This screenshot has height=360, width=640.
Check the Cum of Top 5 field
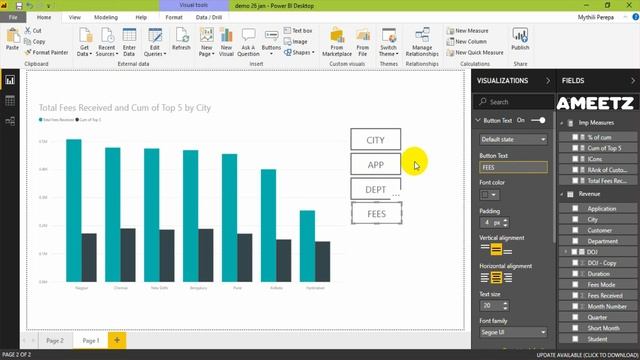point(575,148)
